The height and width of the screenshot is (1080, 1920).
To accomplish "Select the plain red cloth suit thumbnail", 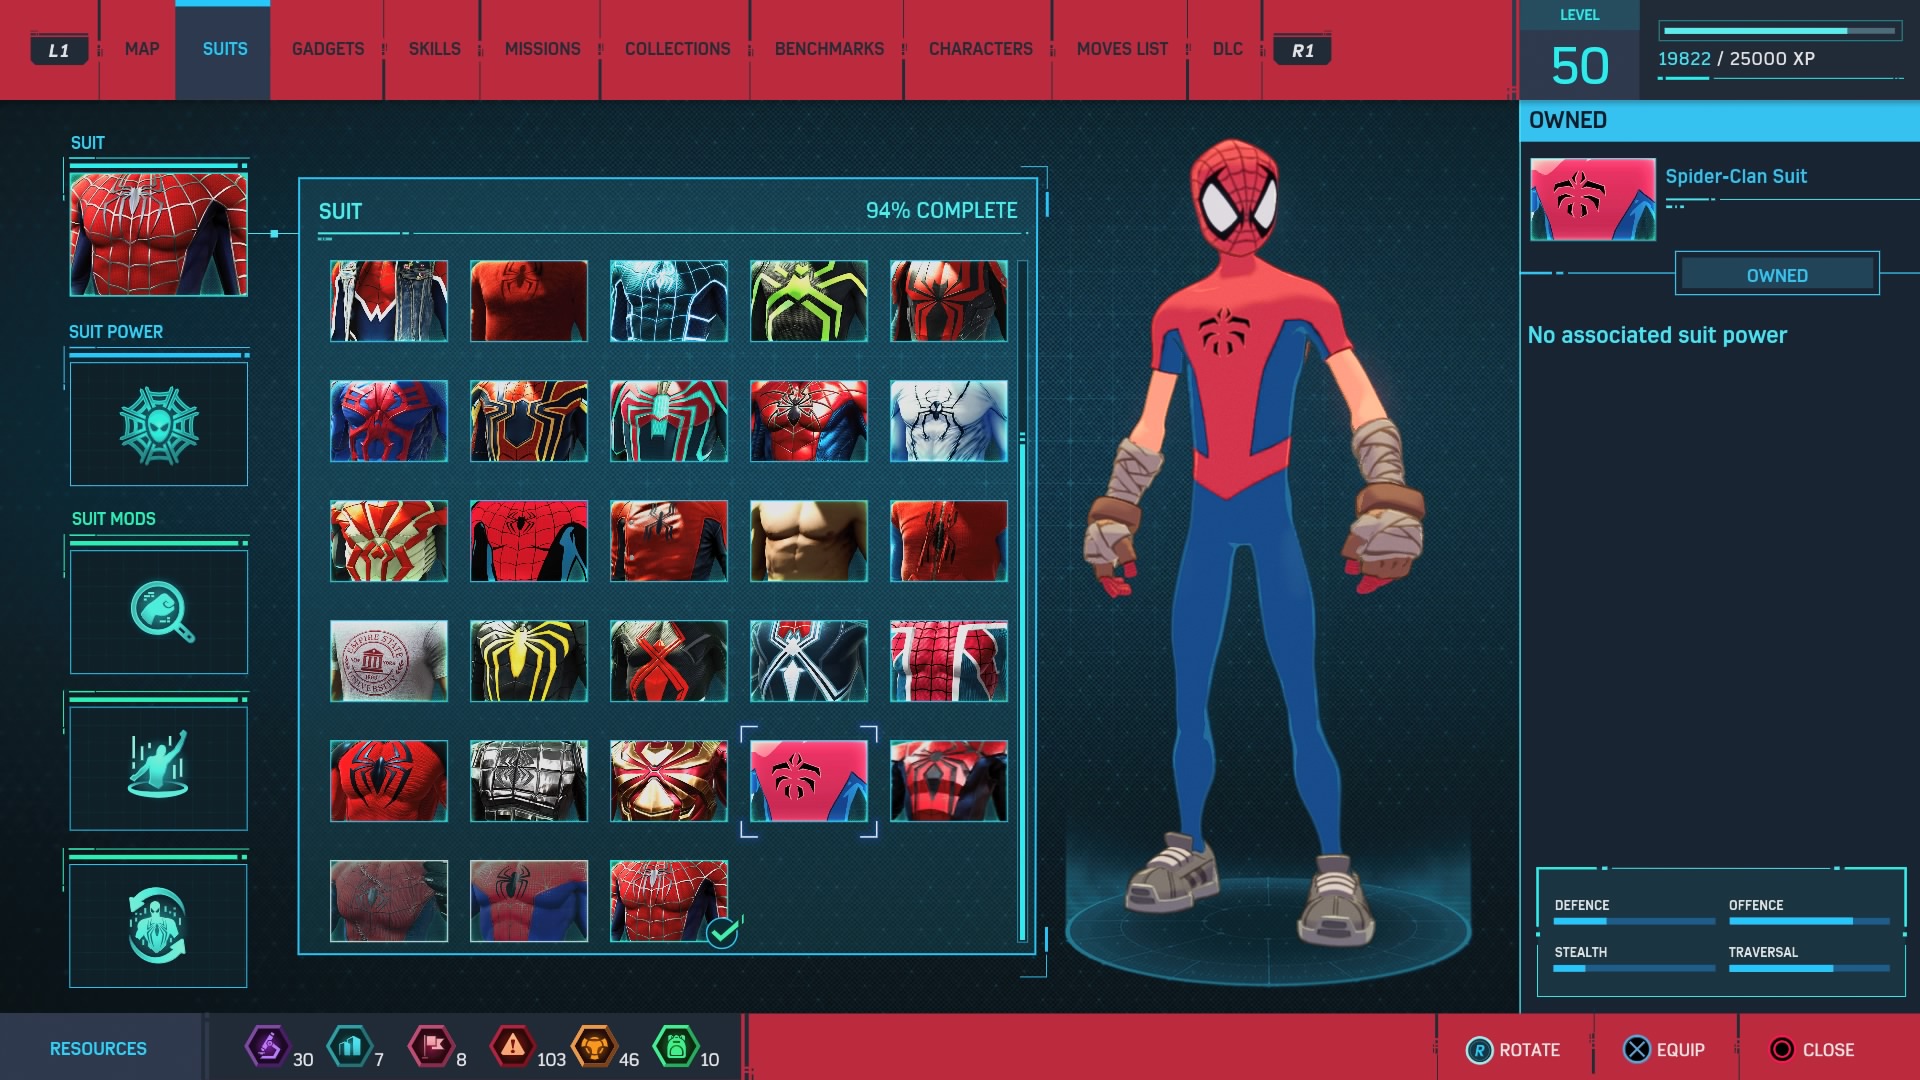I will click(x=529, y=301).
